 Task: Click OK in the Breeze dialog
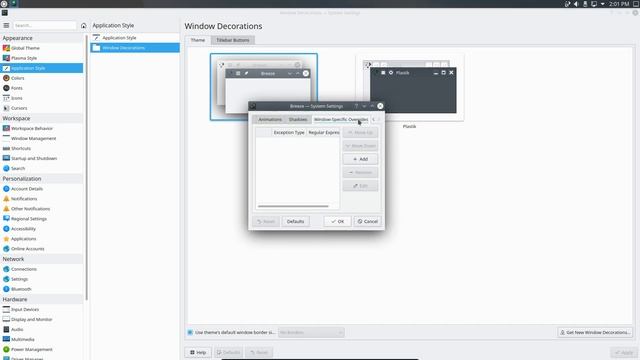coord(338,221)
